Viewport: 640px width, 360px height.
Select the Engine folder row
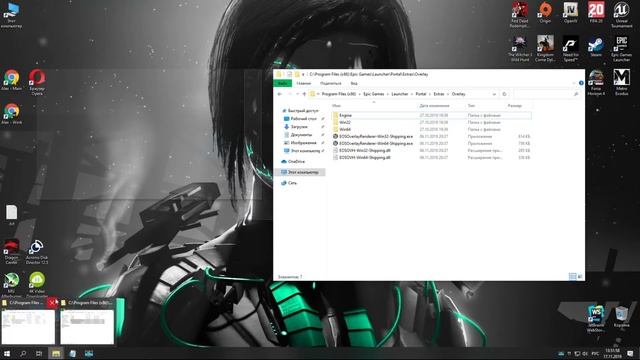pos(431,116)
